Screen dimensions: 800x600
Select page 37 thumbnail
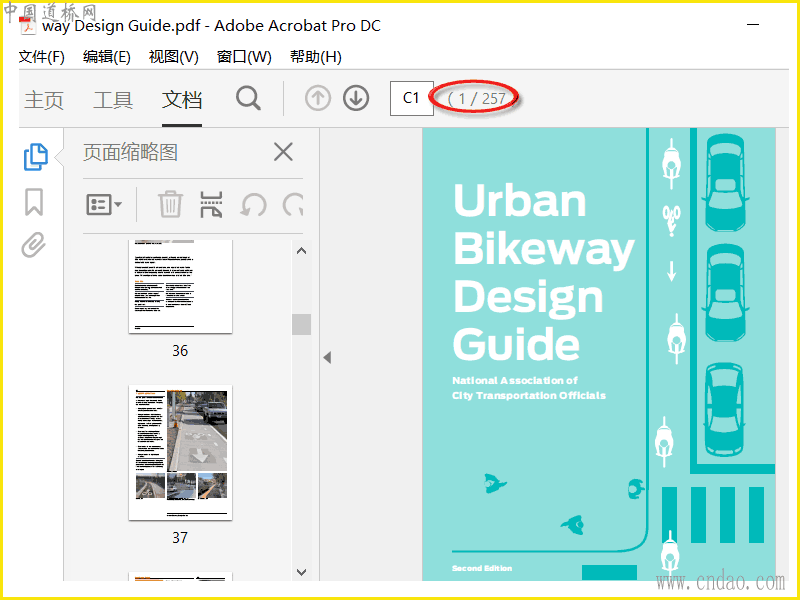click(x=181, y=453)
